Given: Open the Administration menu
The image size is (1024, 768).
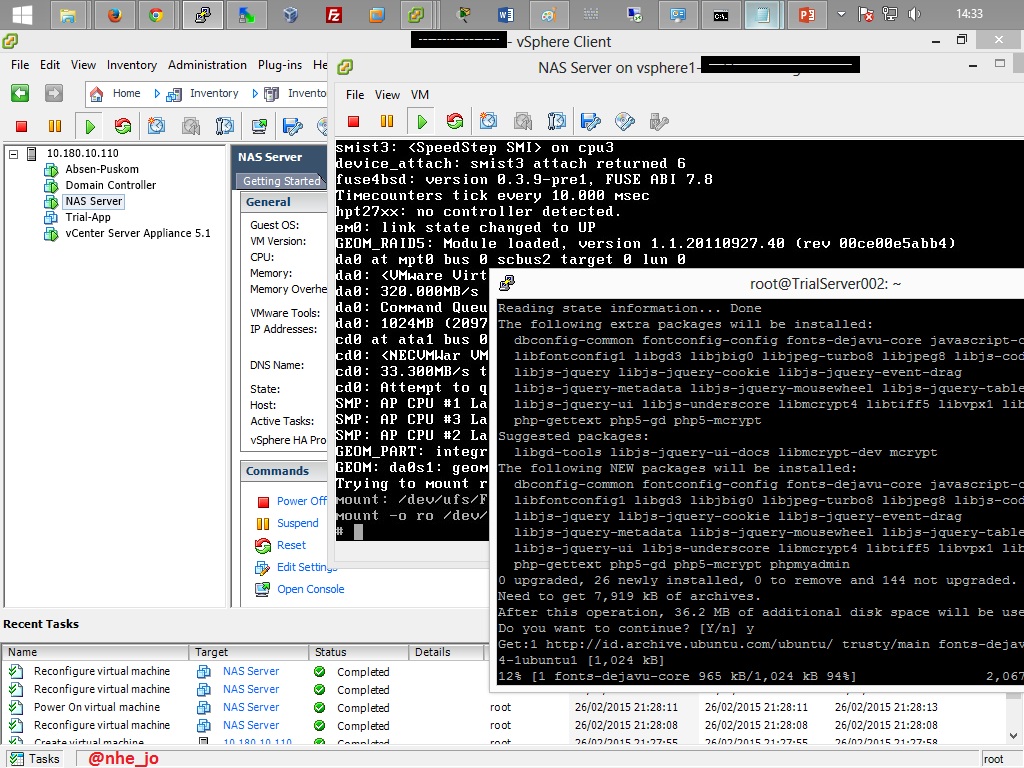Looking at the screenshot, I should (x=207, y=65).
